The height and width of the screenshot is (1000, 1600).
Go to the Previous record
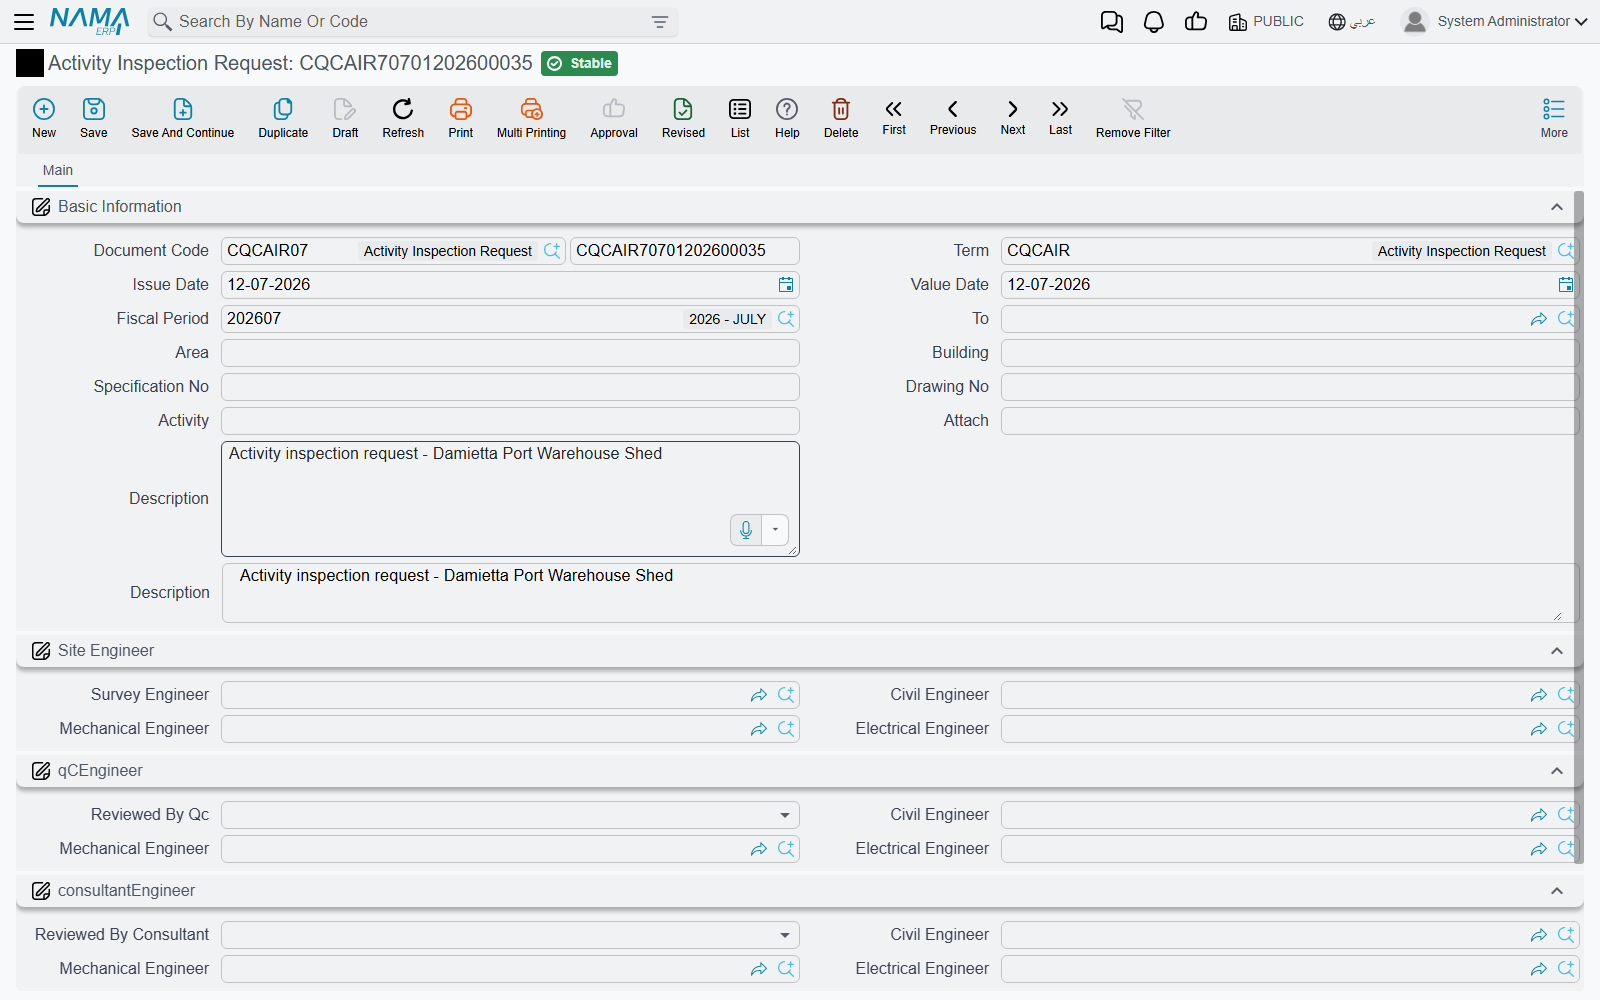[953, 117]
